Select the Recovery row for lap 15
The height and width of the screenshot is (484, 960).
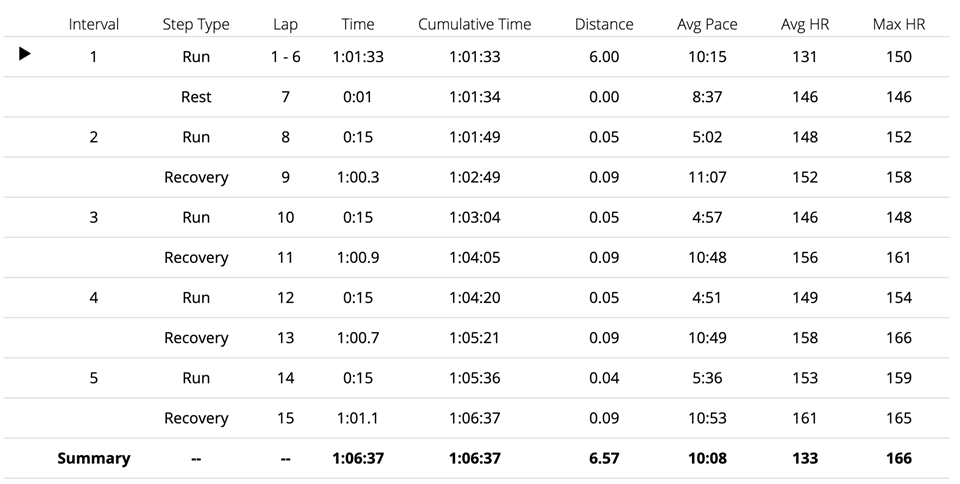point(476,419)
